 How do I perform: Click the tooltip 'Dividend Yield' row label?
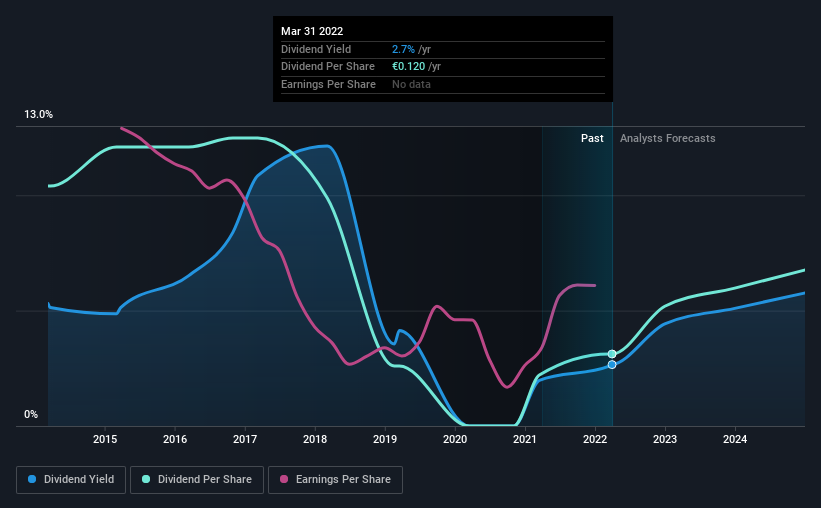click(x=316, y=49)
